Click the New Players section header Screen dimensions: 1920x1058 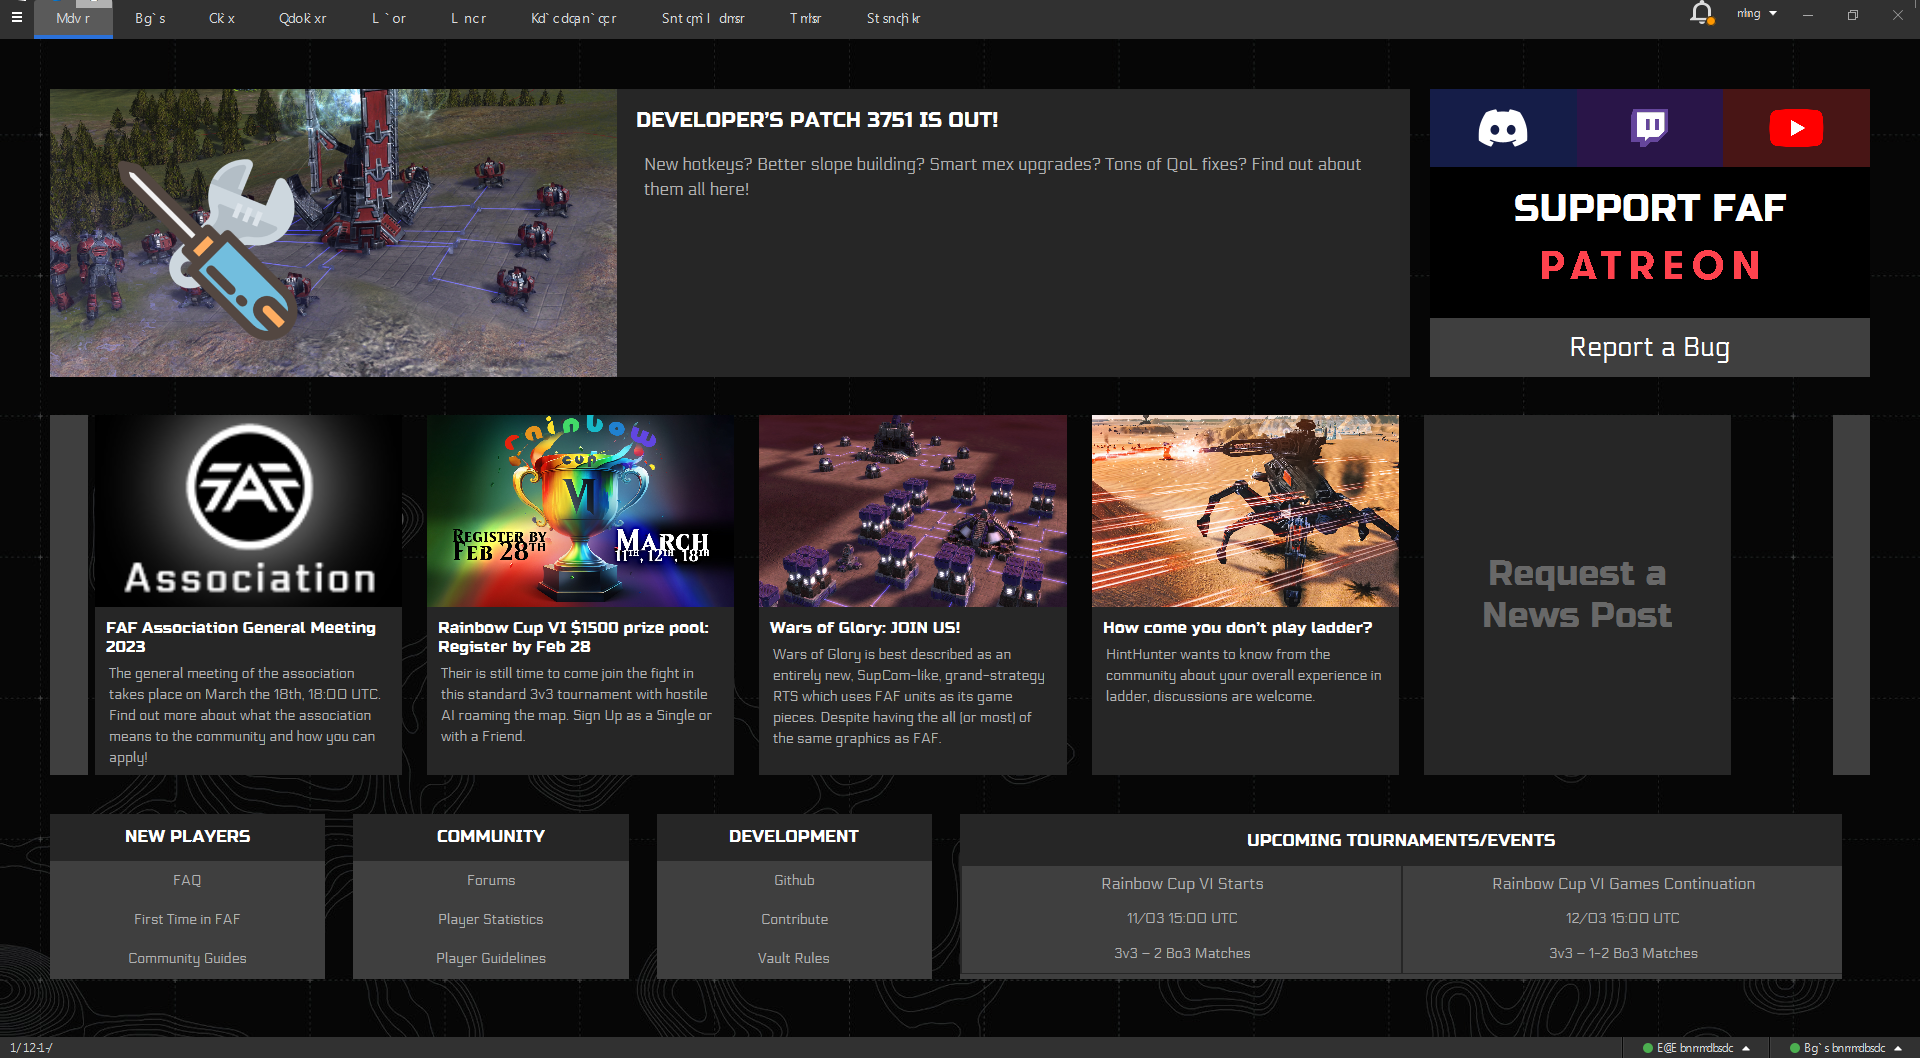(187, 836)
